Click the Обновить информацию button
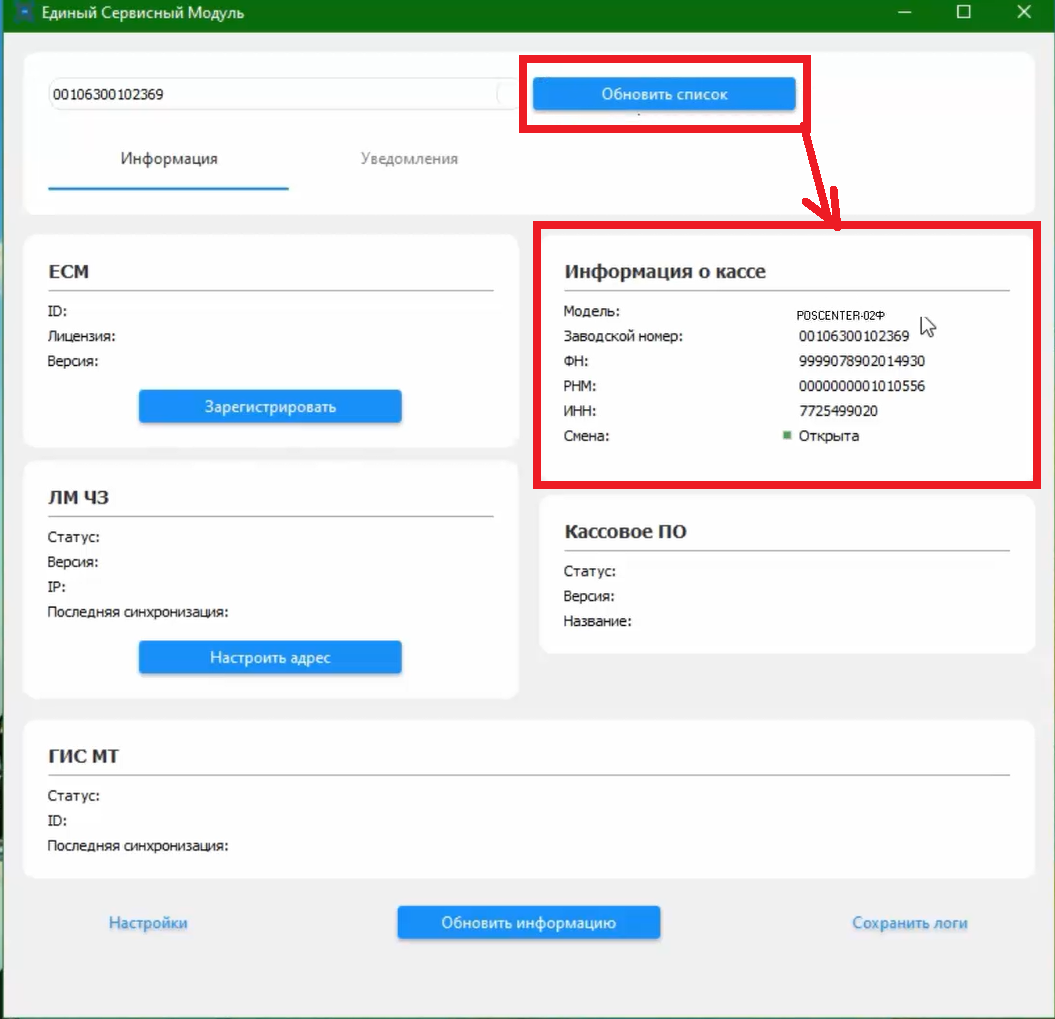Viewport: 1055px width, 1019px height. click(x=528, y=923)
